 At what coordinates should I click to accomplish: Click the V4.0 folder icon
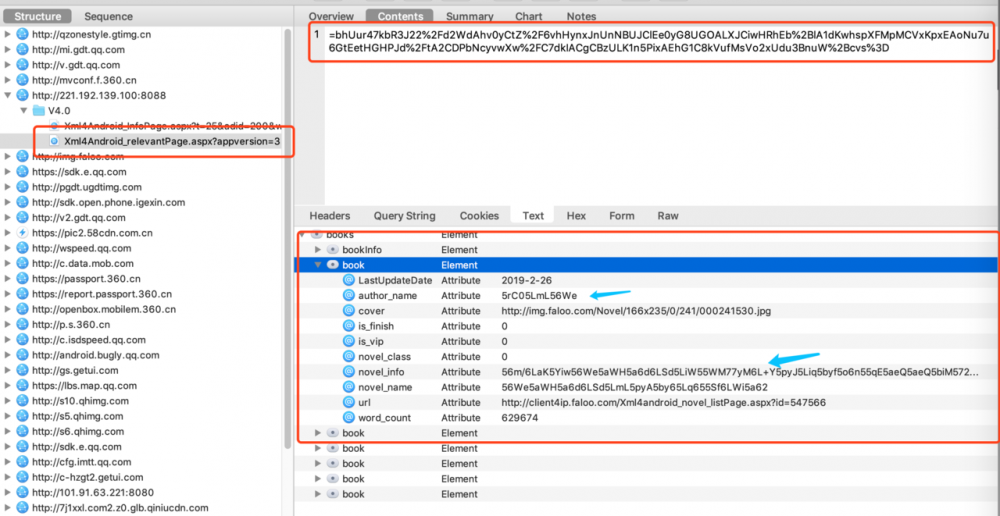pos(39,110)
